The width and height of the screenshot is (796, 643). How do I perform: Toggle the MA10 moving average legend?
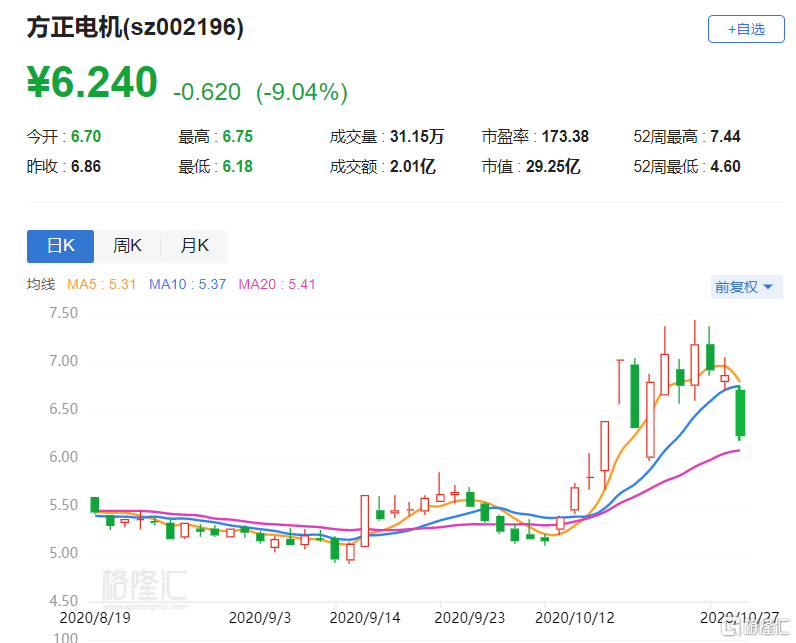point(187,284)
